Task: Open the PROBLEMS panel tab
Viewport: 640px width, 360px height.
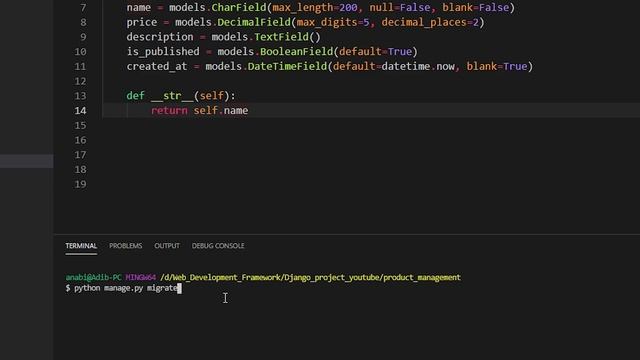Action: (126, 246)
